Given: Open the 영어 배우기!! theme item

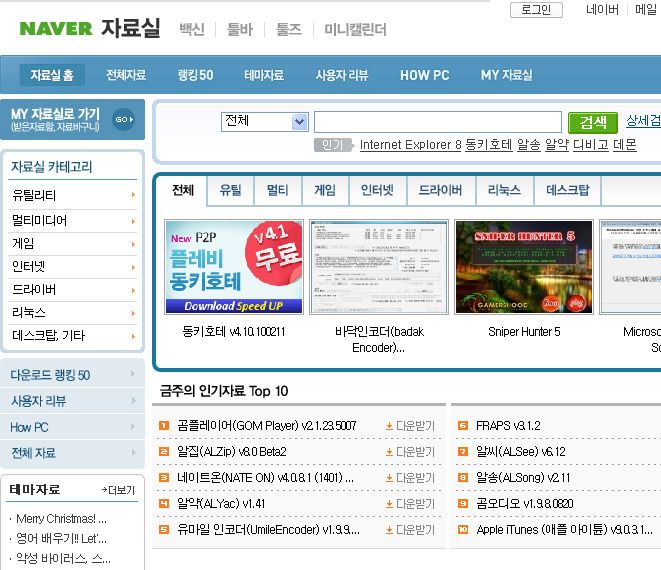Looking at the screenshot, I should coord(61,538).
